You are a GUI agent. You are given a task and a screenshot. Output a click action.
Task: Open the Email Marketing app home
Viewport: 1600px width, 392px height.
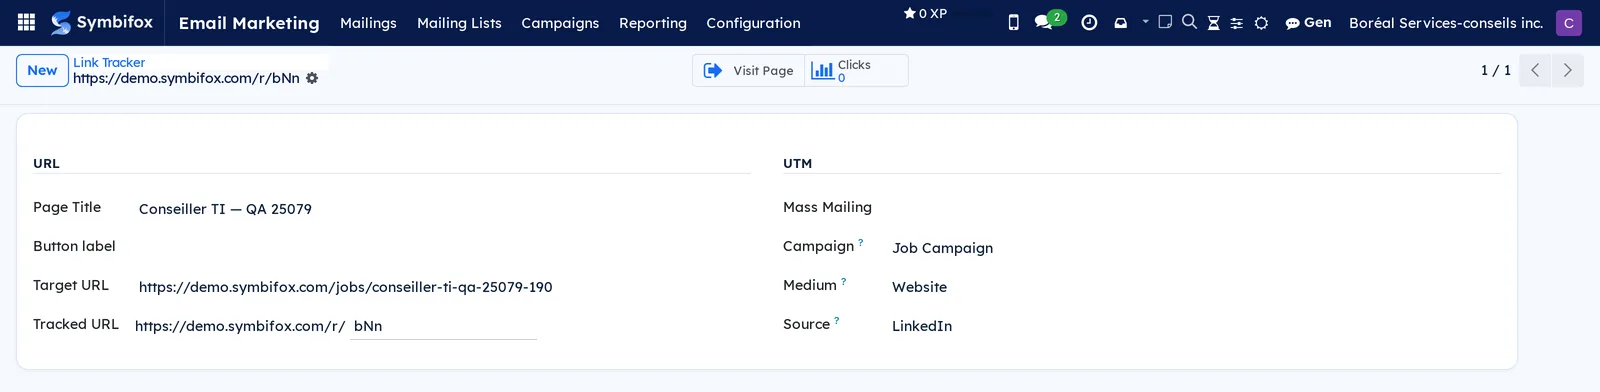point(249,23)
